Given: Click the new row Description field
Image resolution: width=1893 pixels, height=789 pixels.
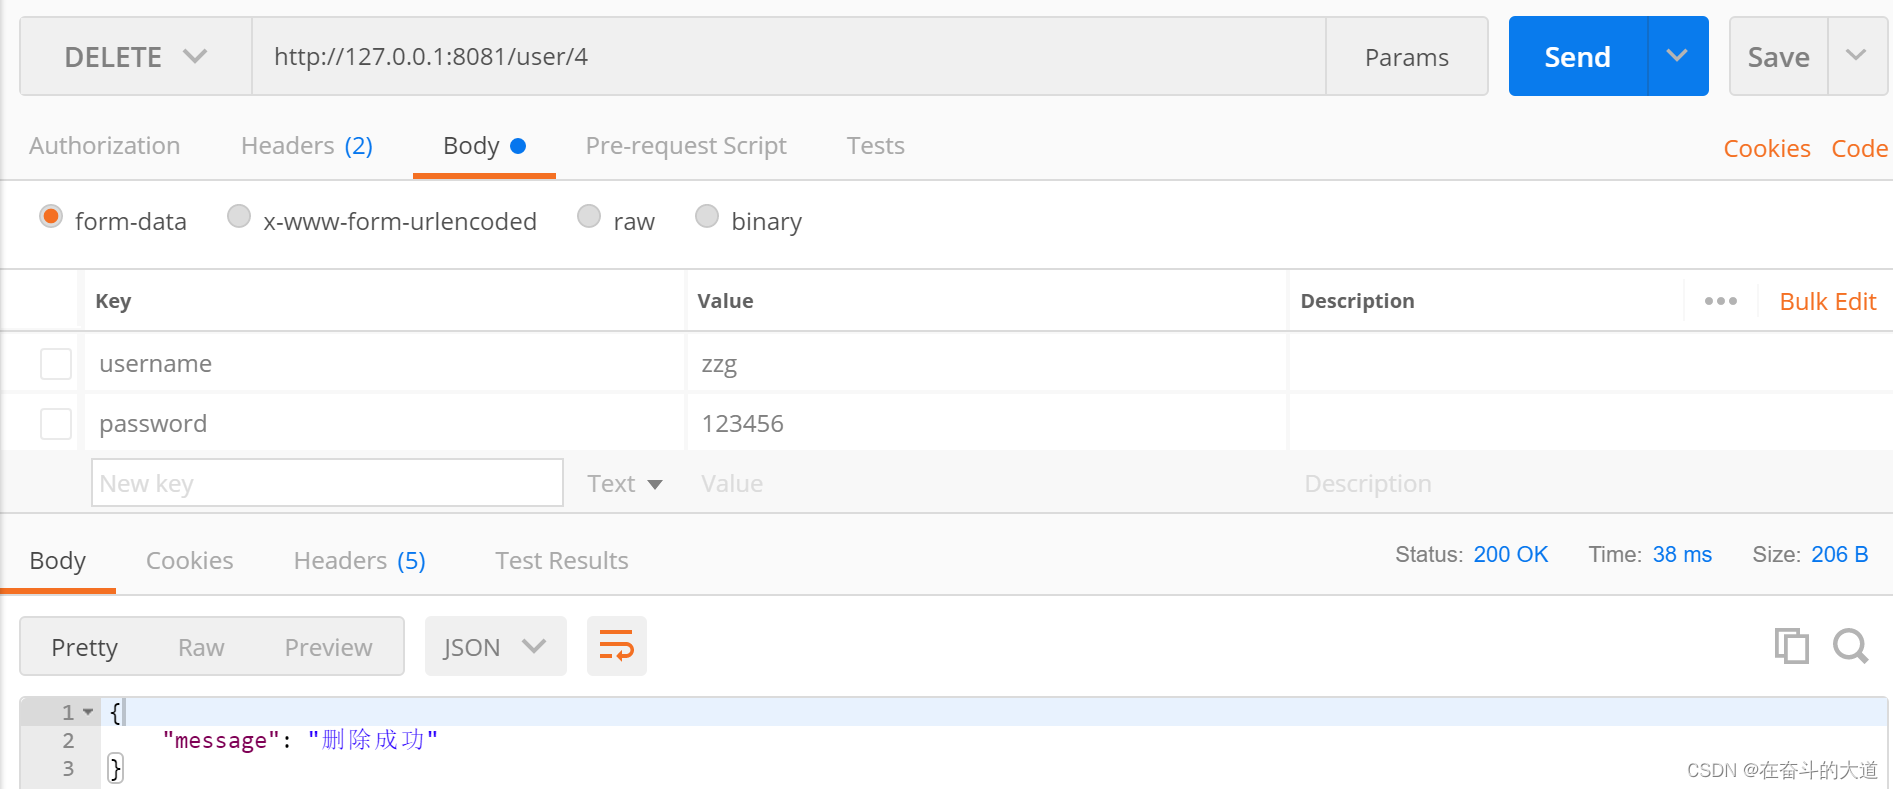Looking at the screenshot, I should (x=1590, y=484).
